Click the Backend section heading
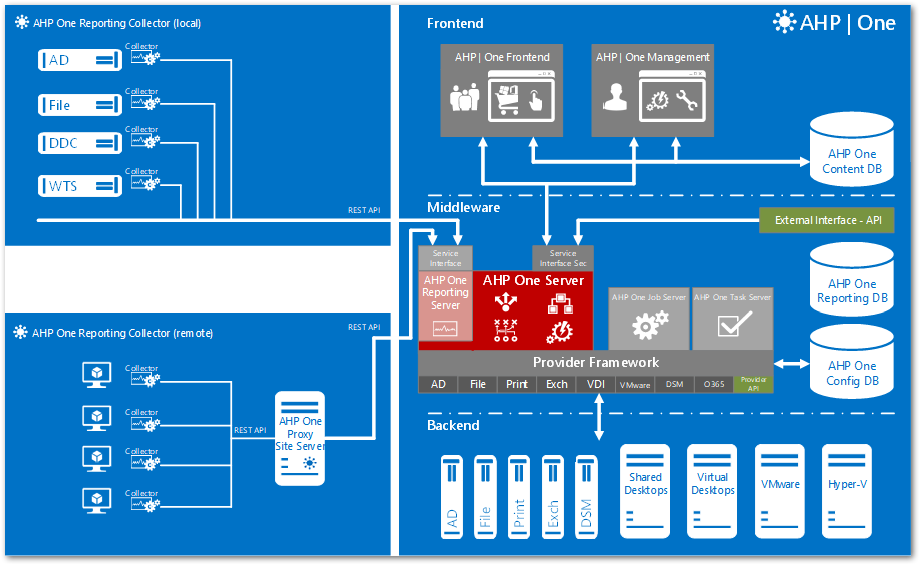This screenshot has height=565, width=920. point(453,425)
